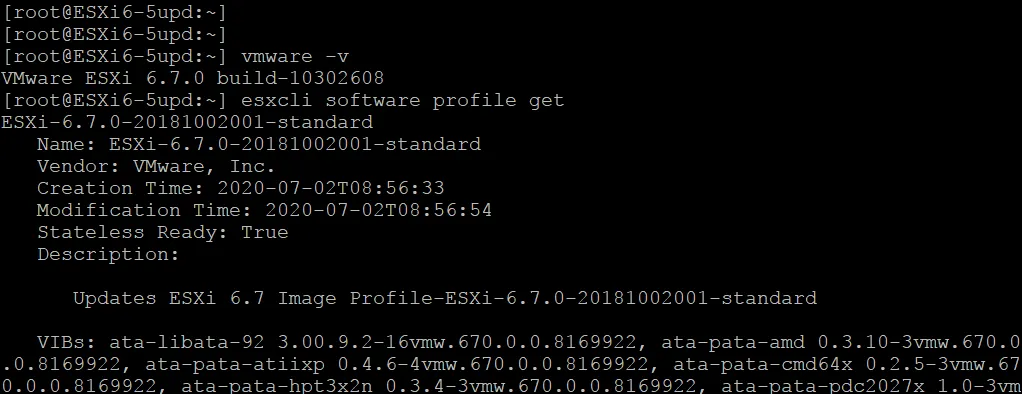Click the first empty root prompt line
1022x394 pixels.
(x=113, y=12)
